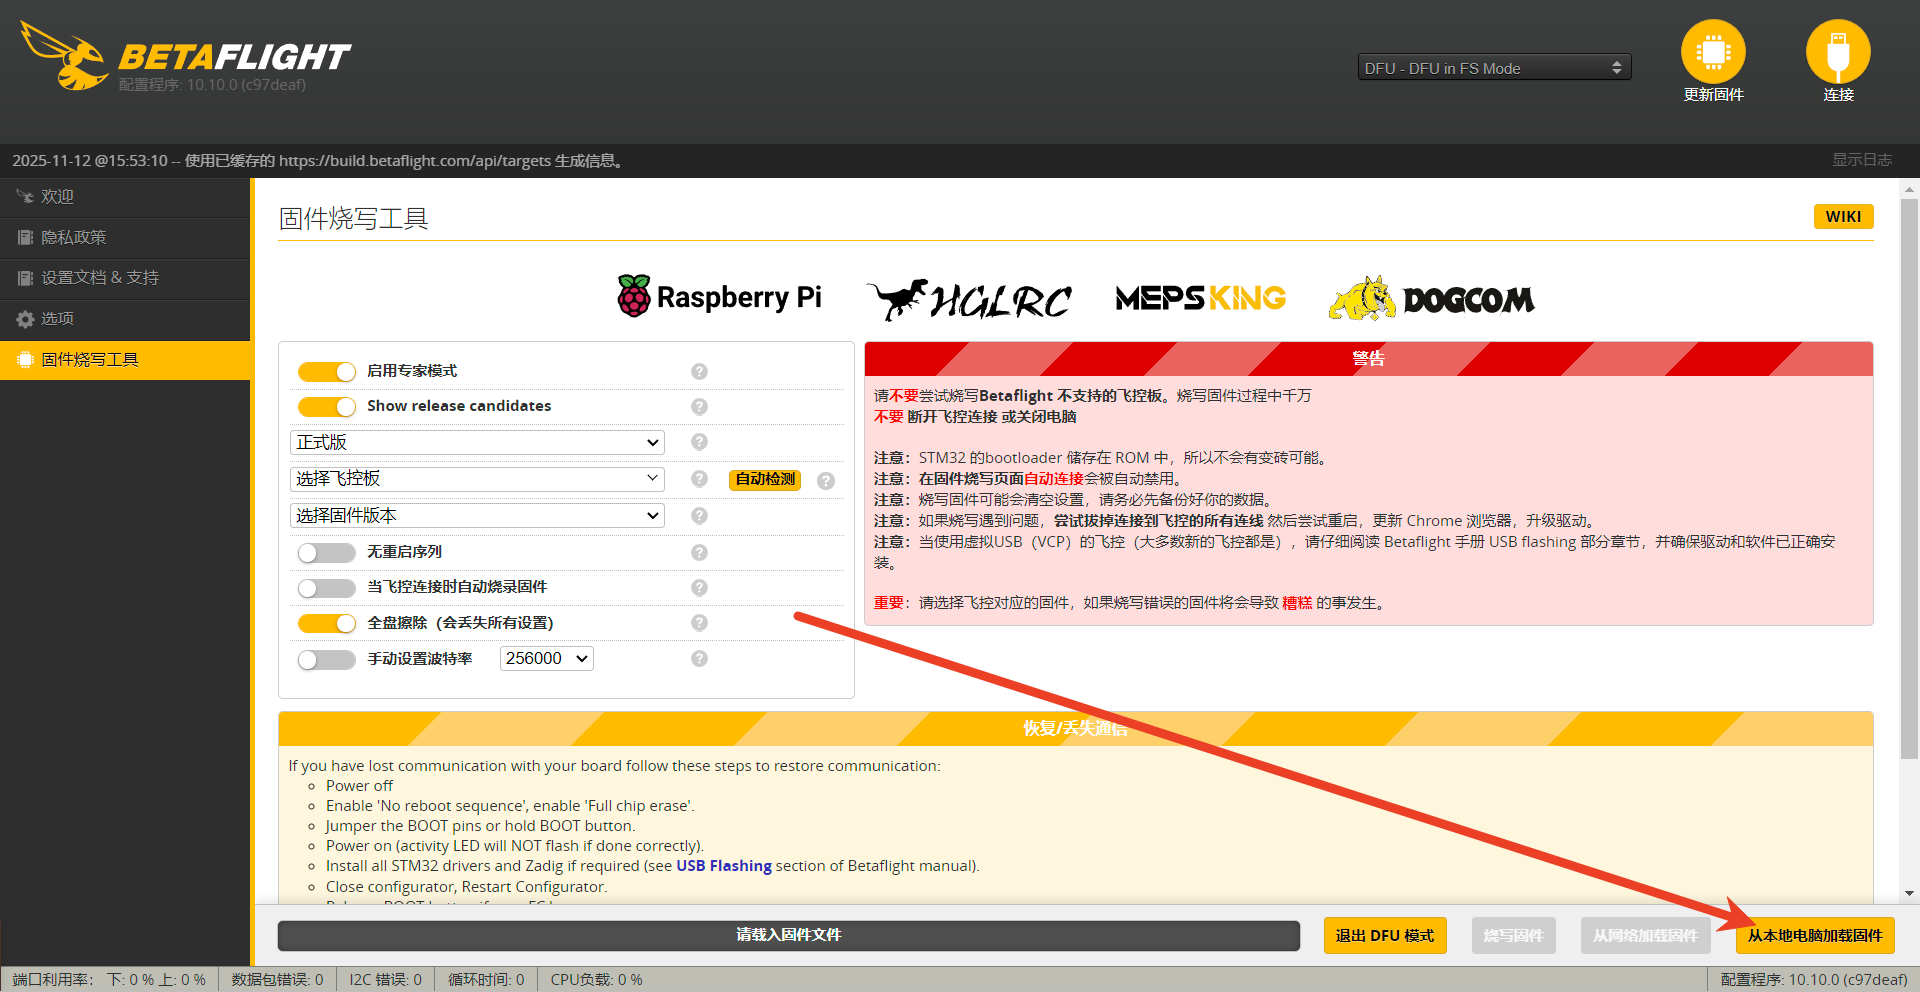1920x992 pixels.
Task: Open the 256000 baud rate dropdown
Action: (546, 658)
